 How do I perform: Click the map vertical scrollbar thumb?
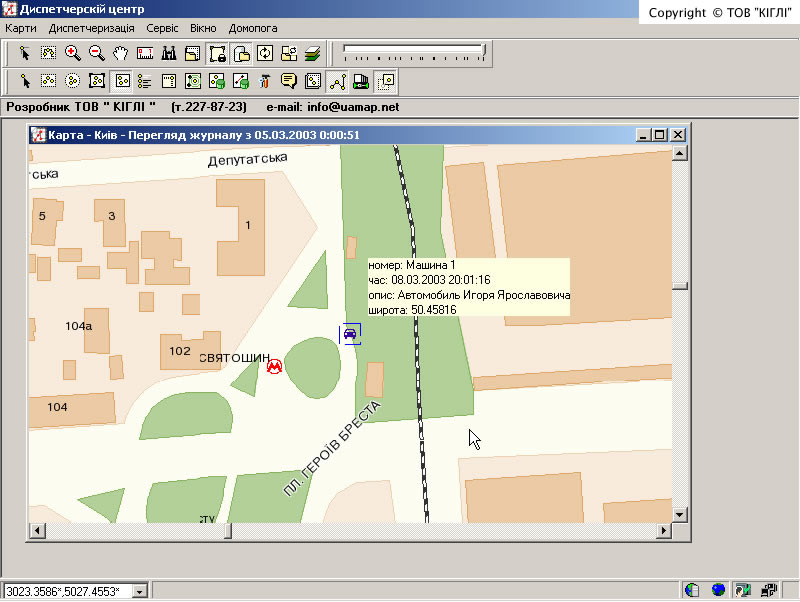[x=680, y=286]
